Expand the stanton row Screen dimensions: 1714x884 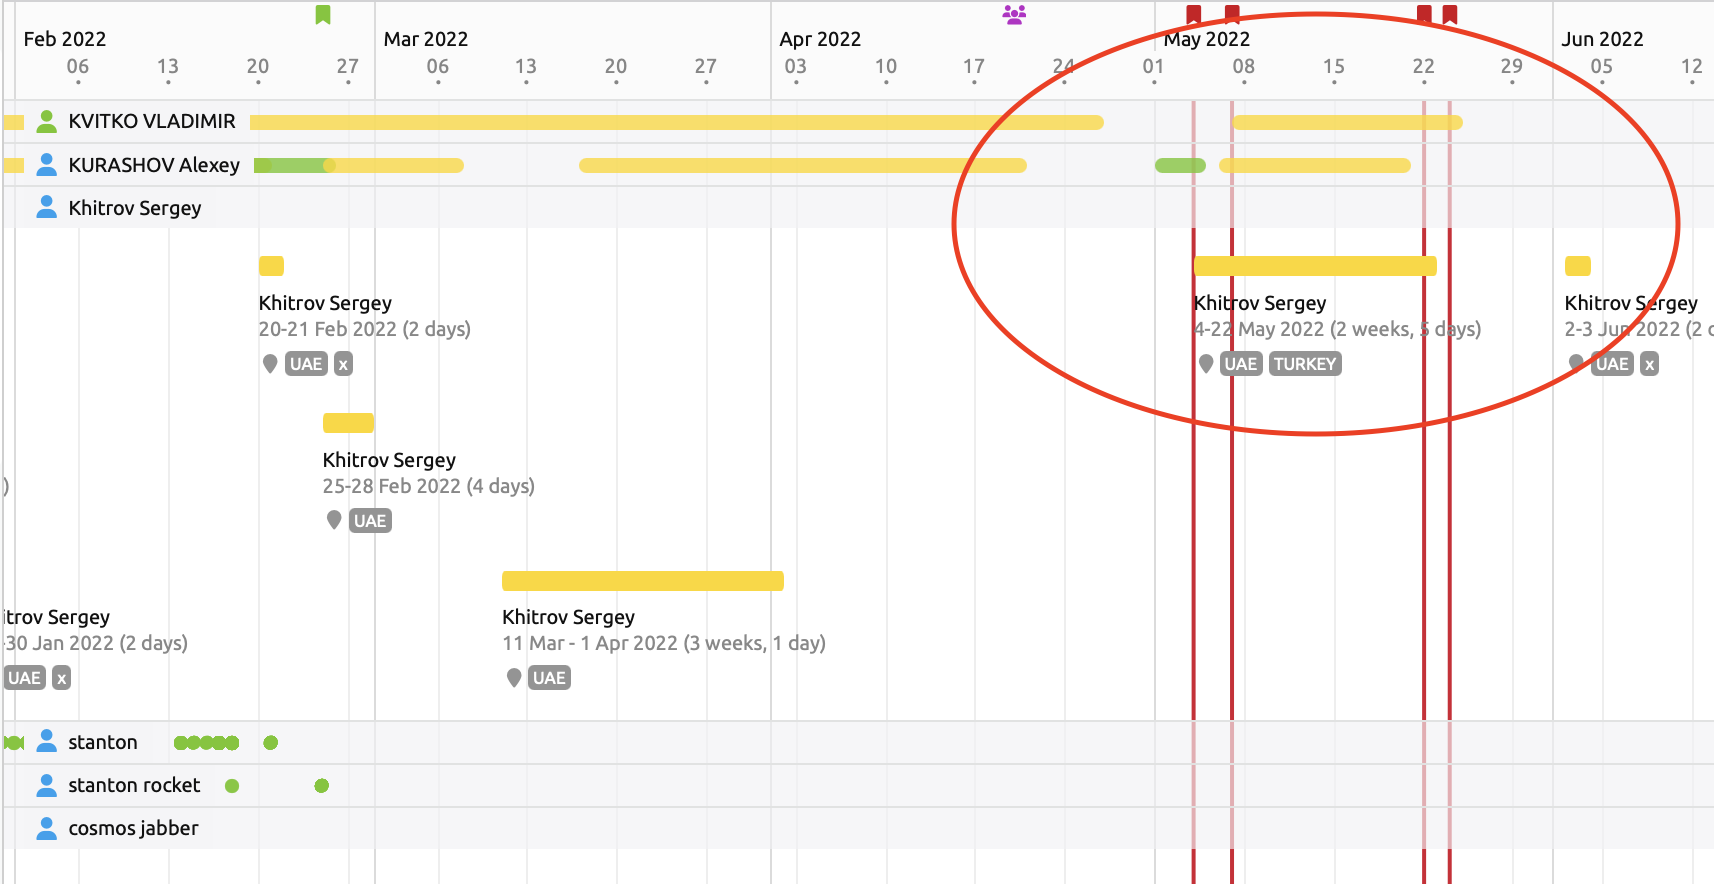103,742
